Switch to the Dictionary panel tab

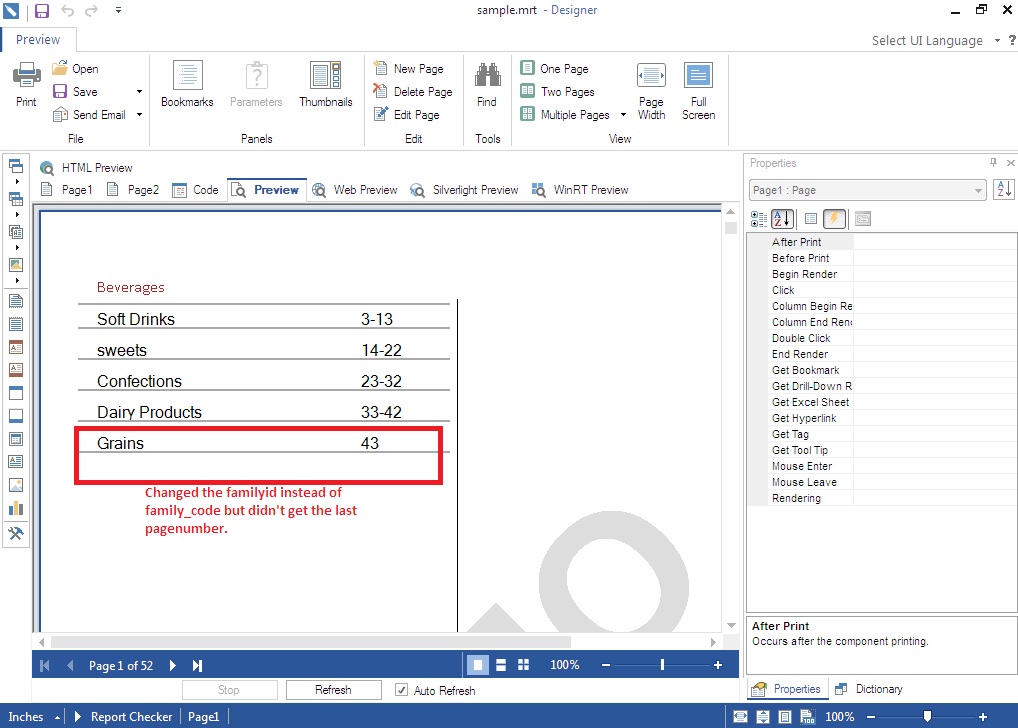click(x=869, y=689)
